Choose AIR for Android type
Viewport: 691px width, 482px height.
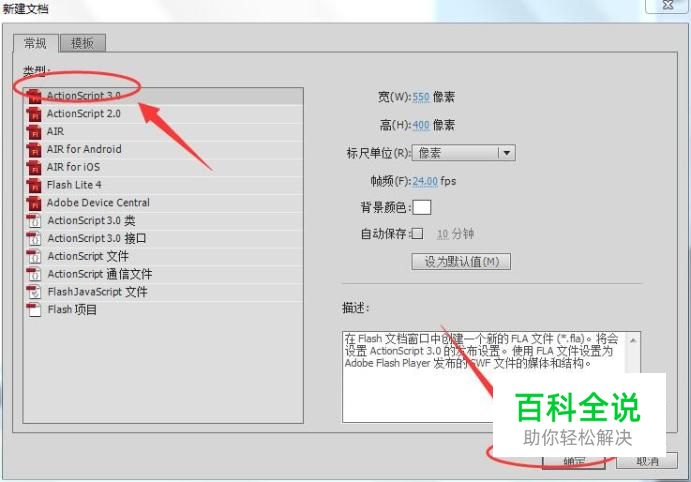coord(163,149)
